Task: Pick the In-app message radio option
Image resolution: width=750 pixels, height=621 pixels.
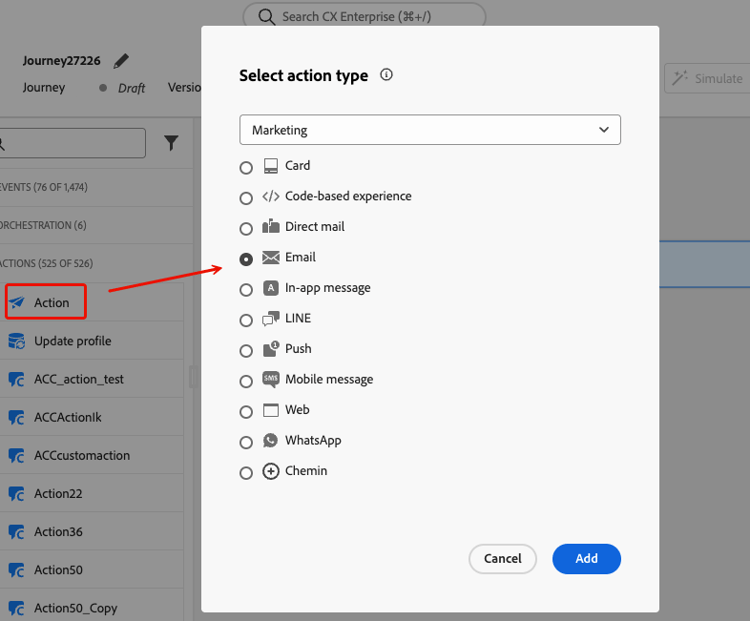Action: (x=246, y=290)
